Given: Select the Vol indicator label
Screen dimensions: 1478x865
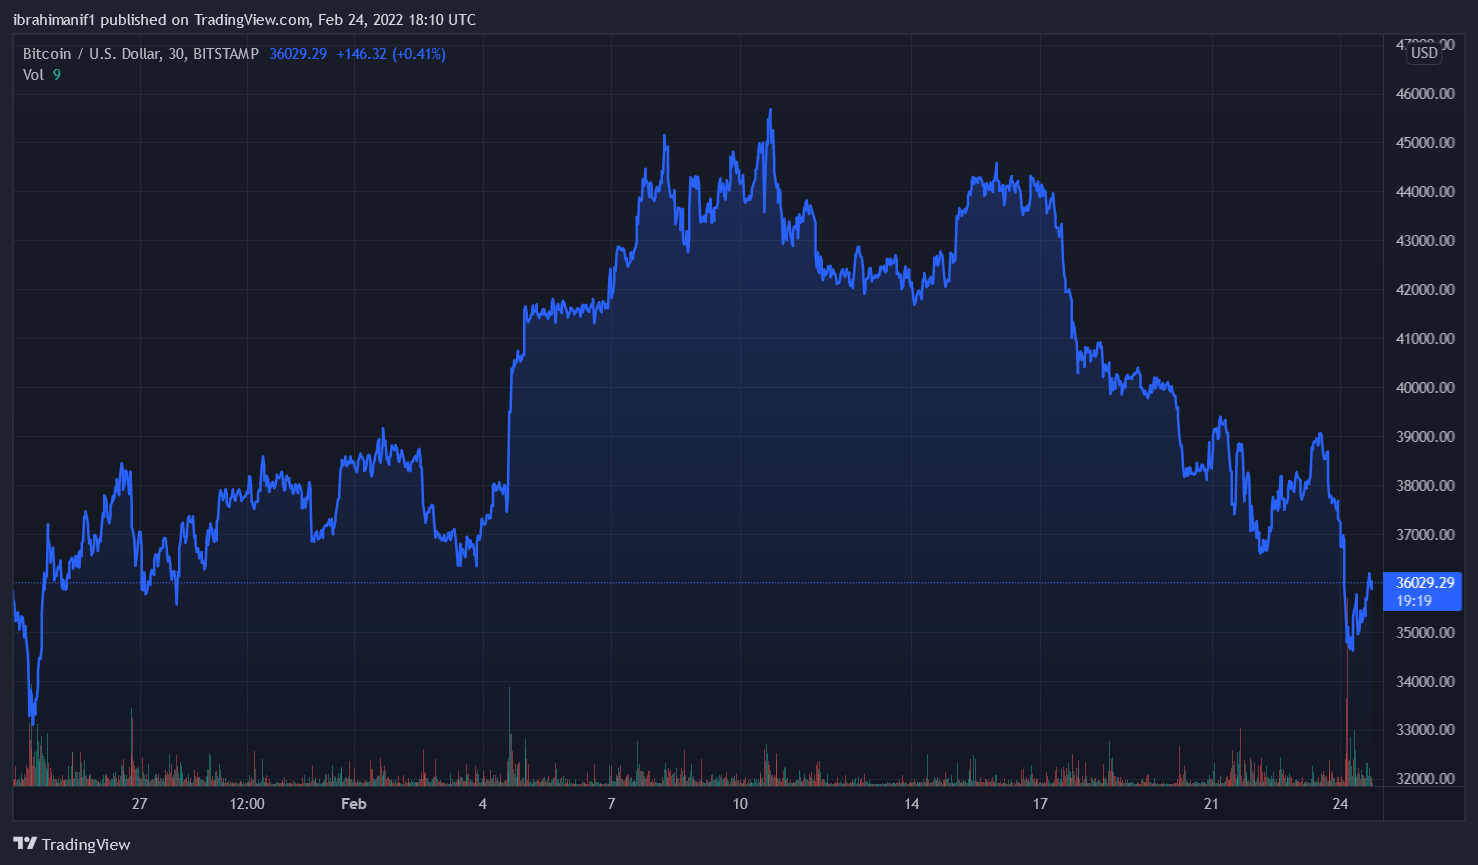Looking at the screenshot, I should click(33, 75).
